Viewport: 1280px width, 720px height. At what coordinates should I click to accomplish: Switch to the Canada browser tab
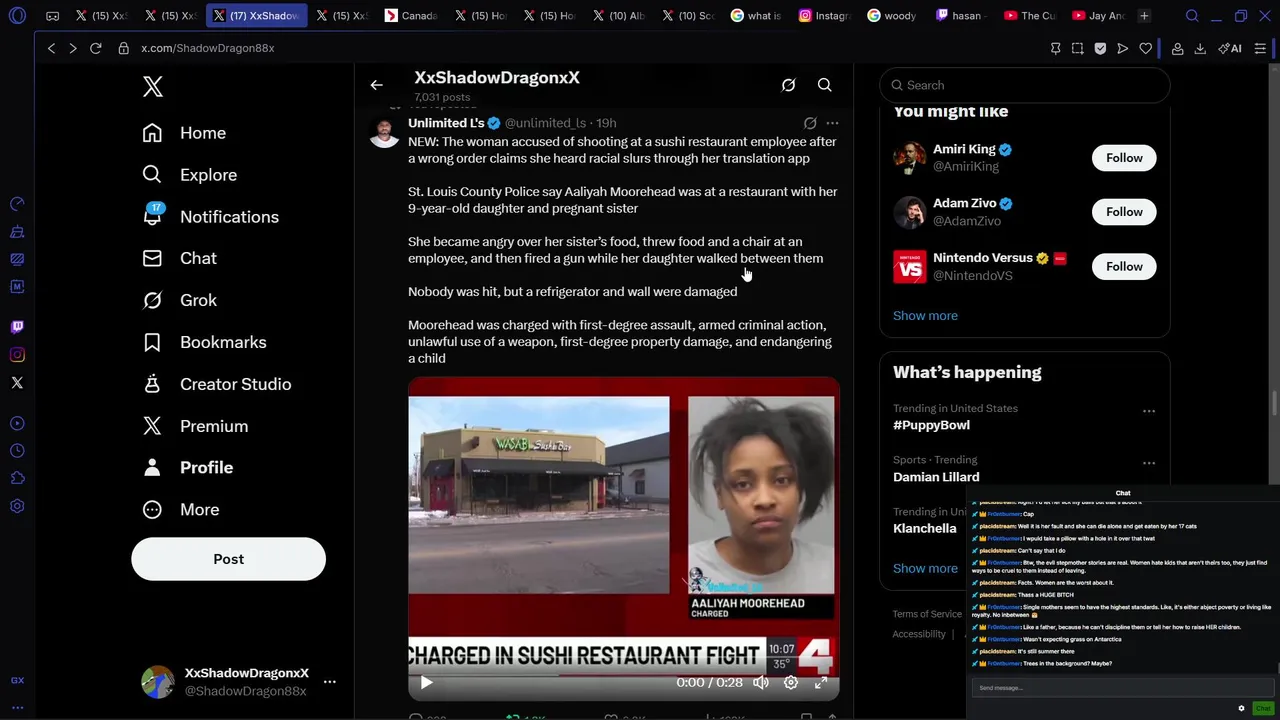click(x=412, y=16)
